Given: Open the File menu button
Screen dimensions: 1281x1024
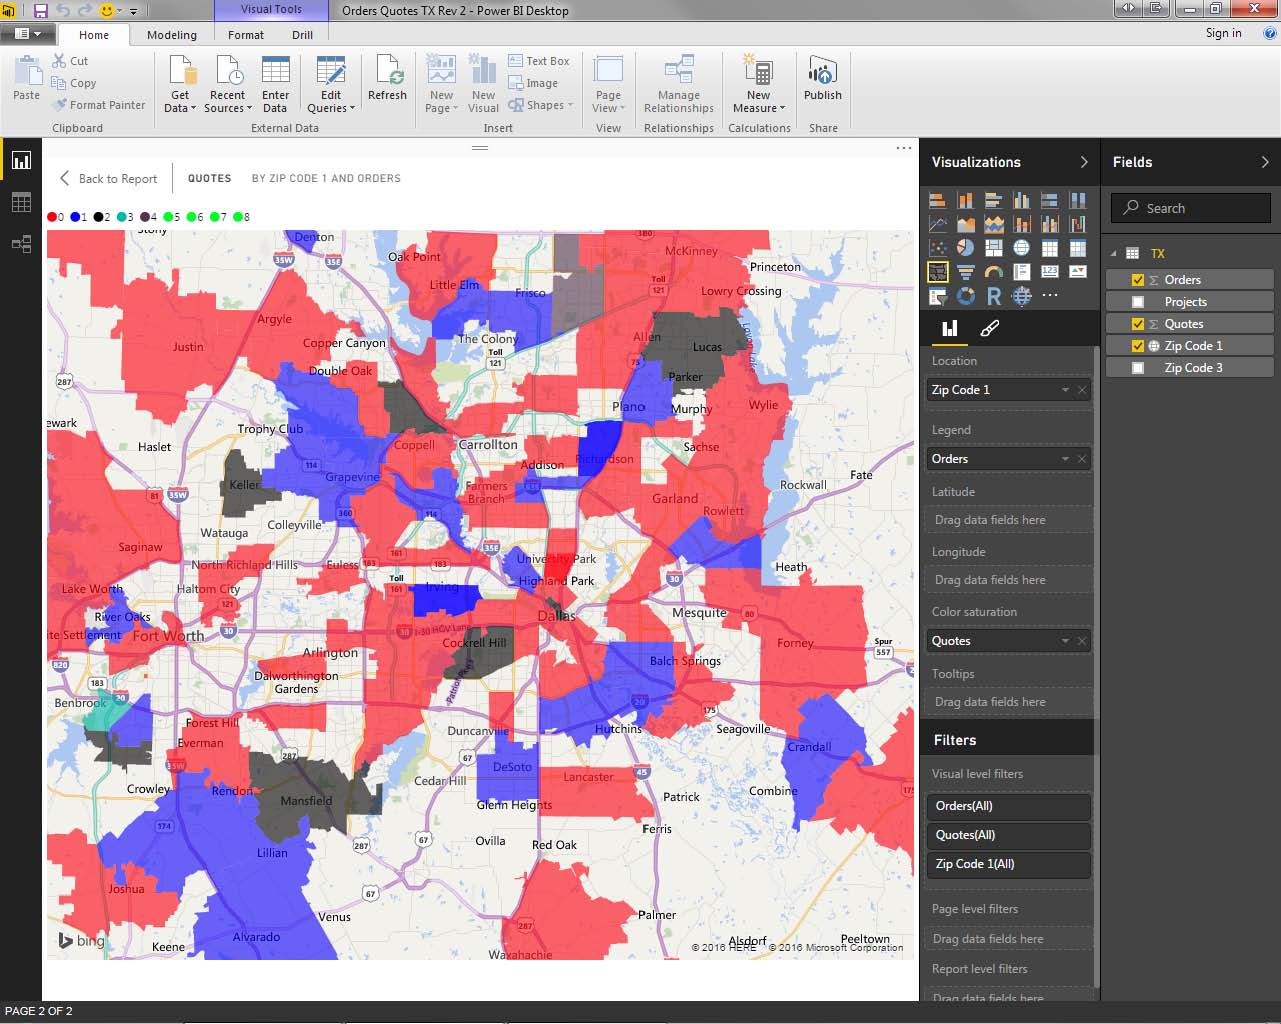Looking at the screenshot, I should coord(27,34).
